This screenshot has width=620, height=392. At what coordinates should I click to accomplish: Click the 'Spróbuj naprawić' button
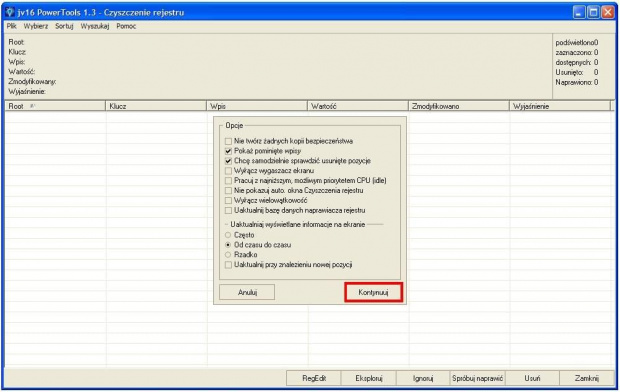(478, 378)
